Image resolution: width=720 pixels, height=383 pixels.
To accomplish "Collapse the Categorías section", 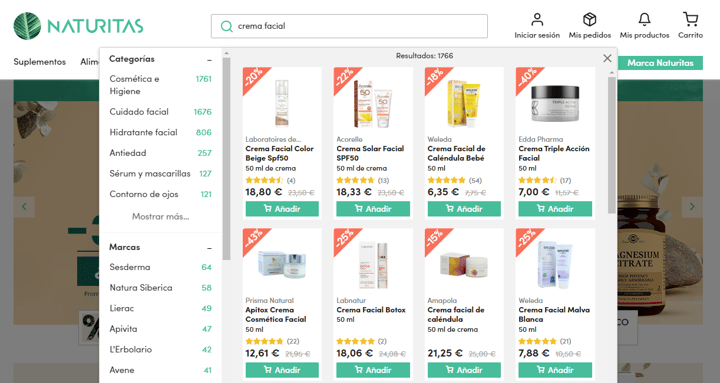I will click(209, 60).
